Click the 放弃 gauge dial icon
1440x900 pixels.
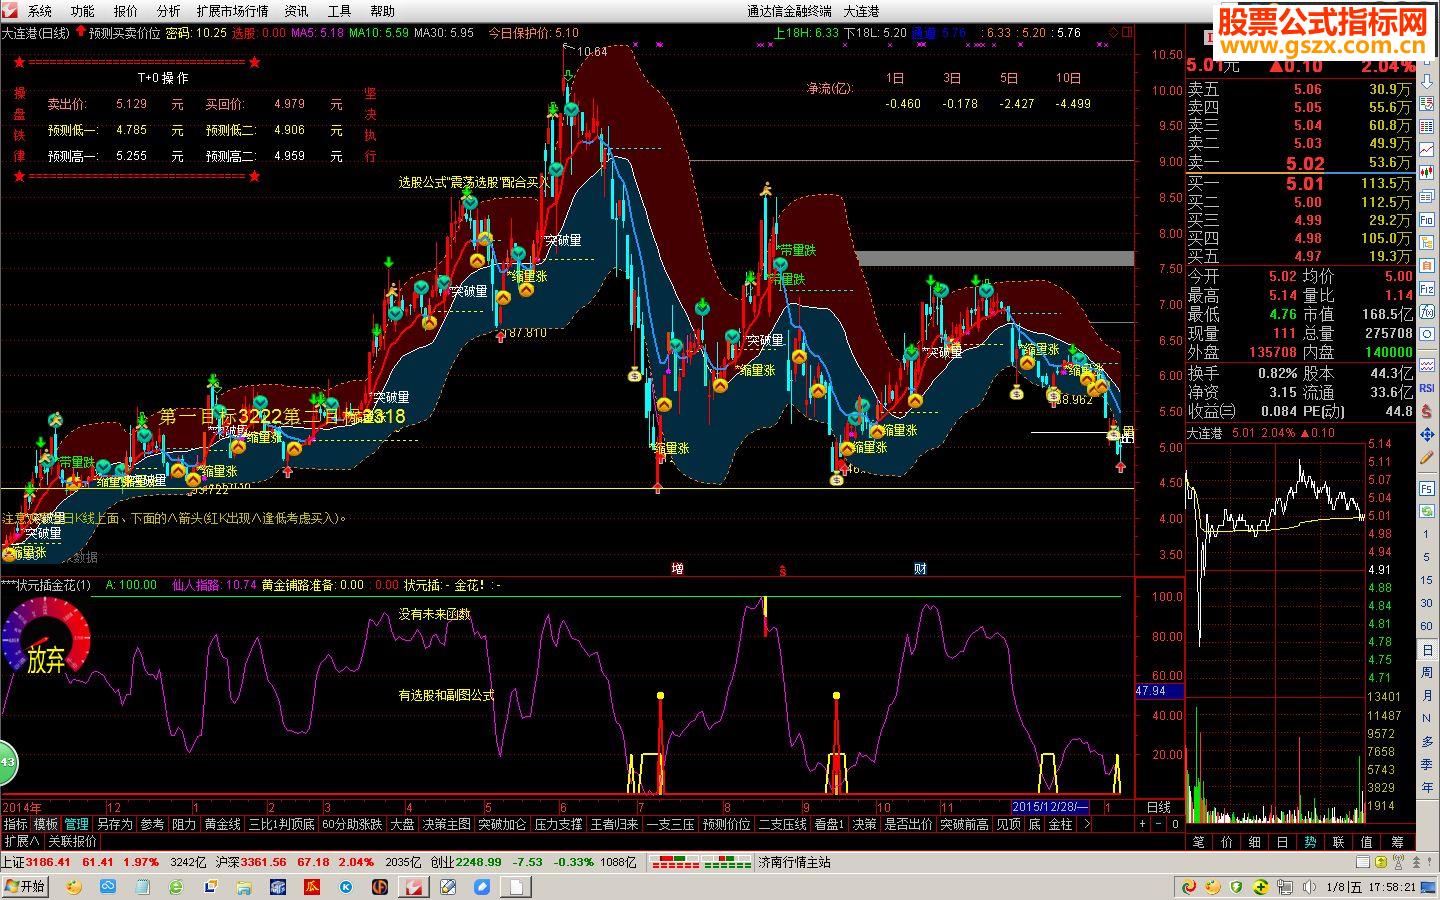[45, 637]
